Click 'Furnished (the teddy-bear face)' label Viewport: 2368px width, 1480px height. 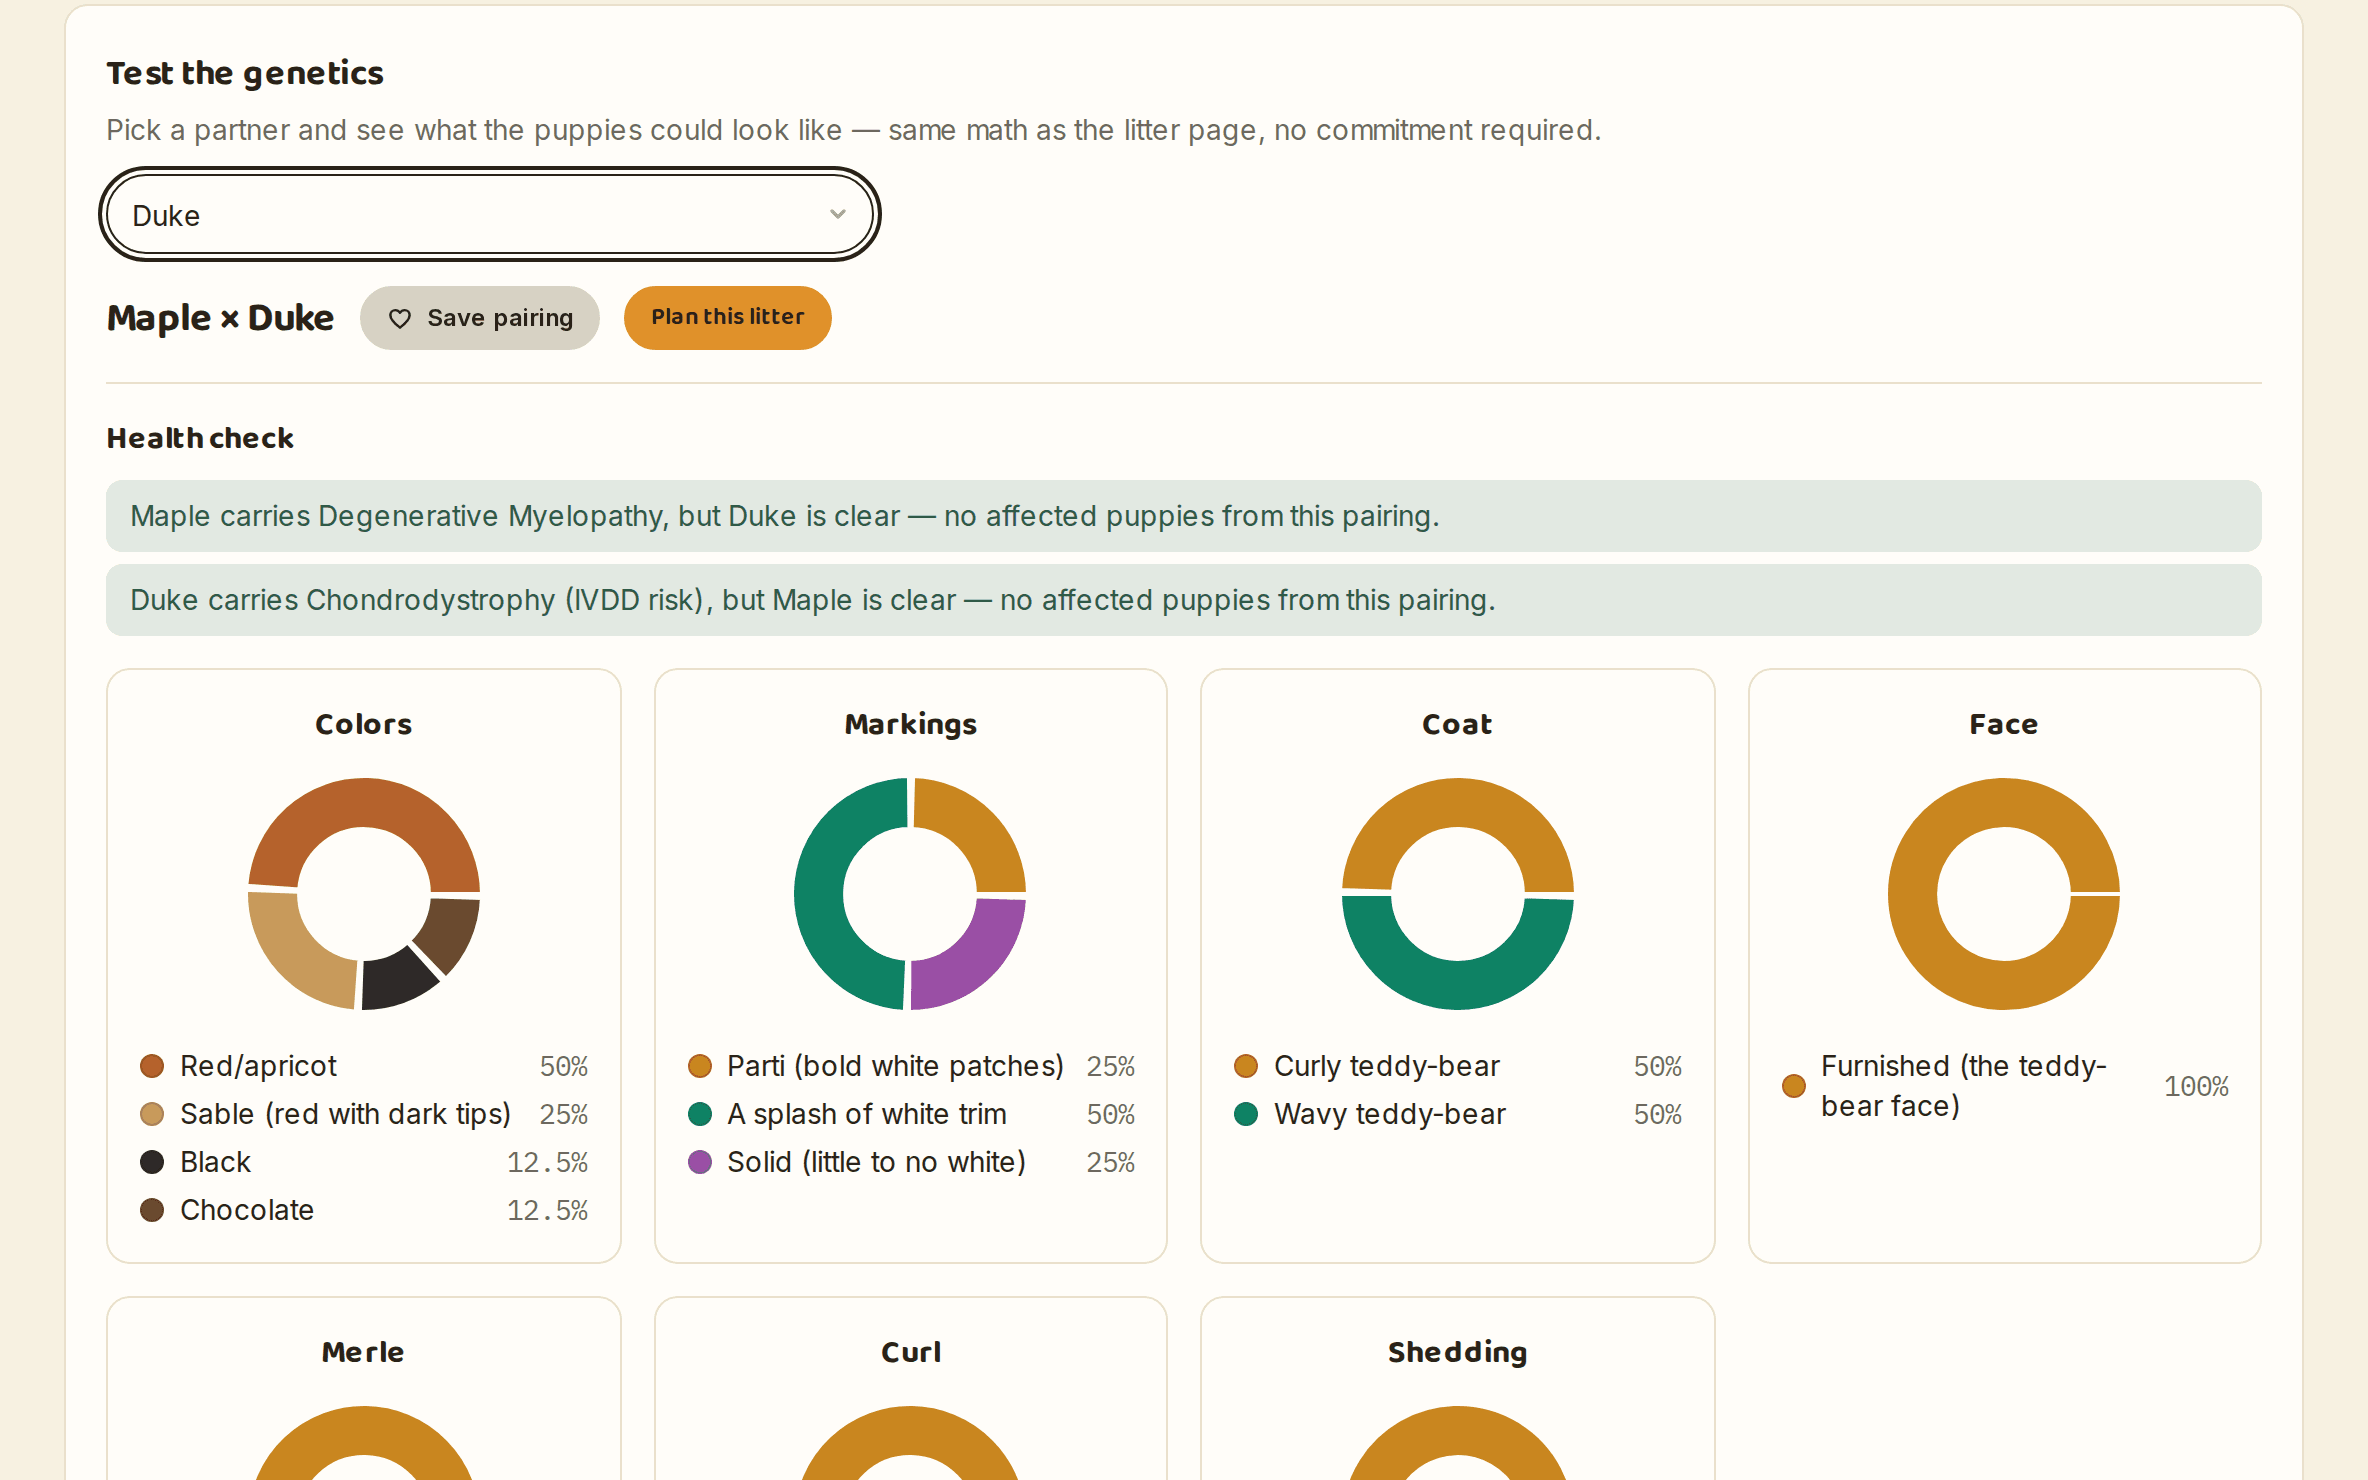1964,1086
